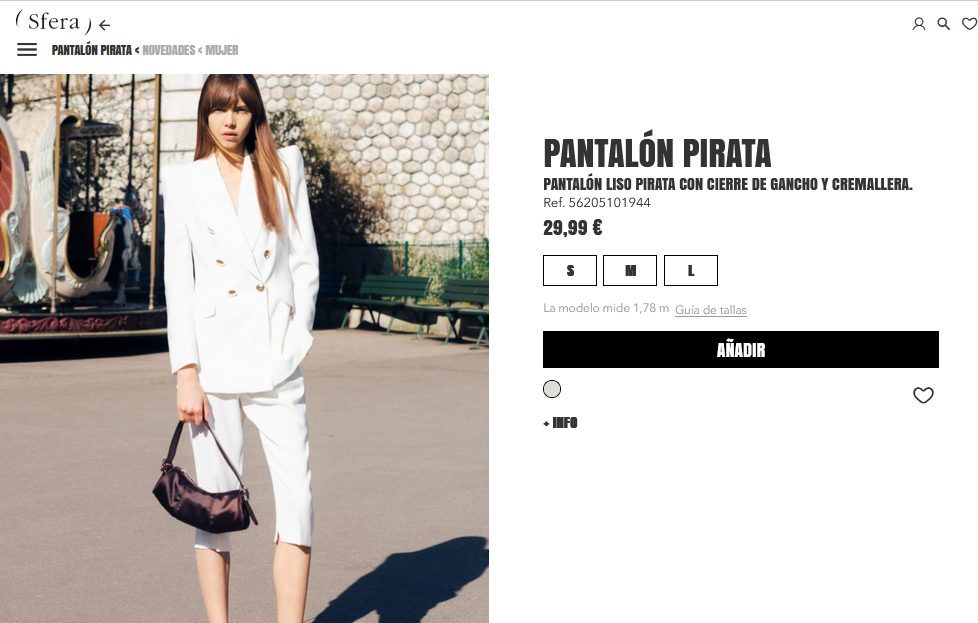Screen dimensions: 978x623
Task: Open the hamburger navigation menu
Action: click(x=27, y=49)
